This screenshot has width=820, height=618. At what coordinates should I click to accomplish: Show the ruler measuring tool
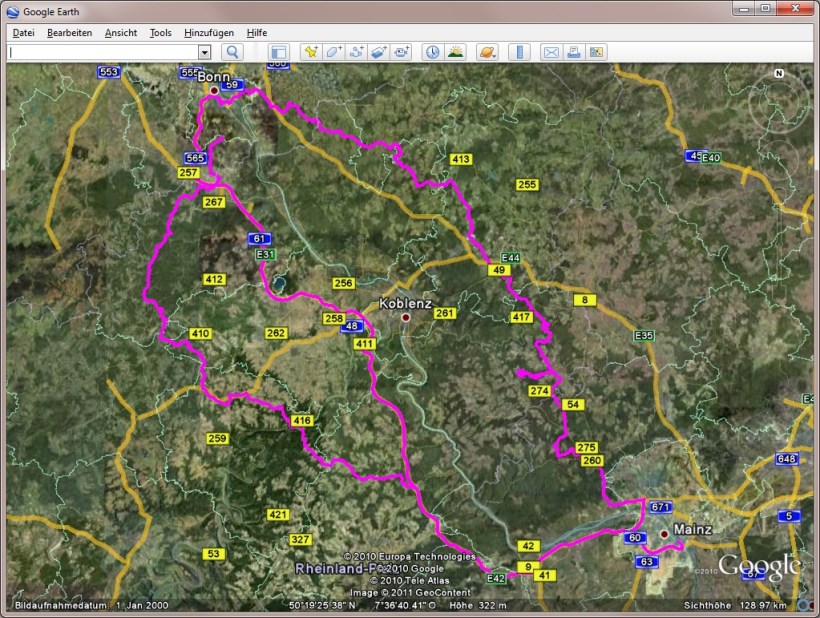pyautogui.click(x=519, y=52)
